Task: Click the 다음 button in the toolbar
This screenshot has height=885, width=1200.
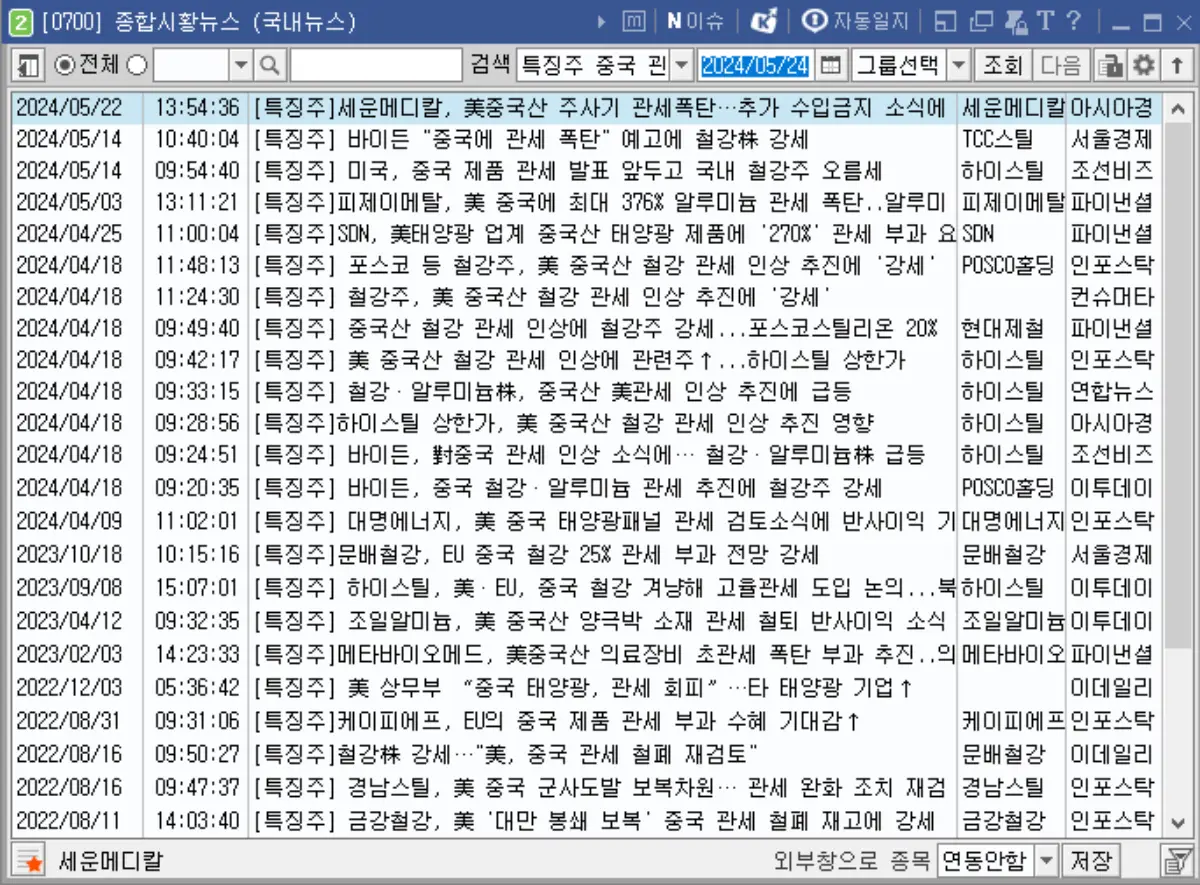Action: click(1061, 66)
